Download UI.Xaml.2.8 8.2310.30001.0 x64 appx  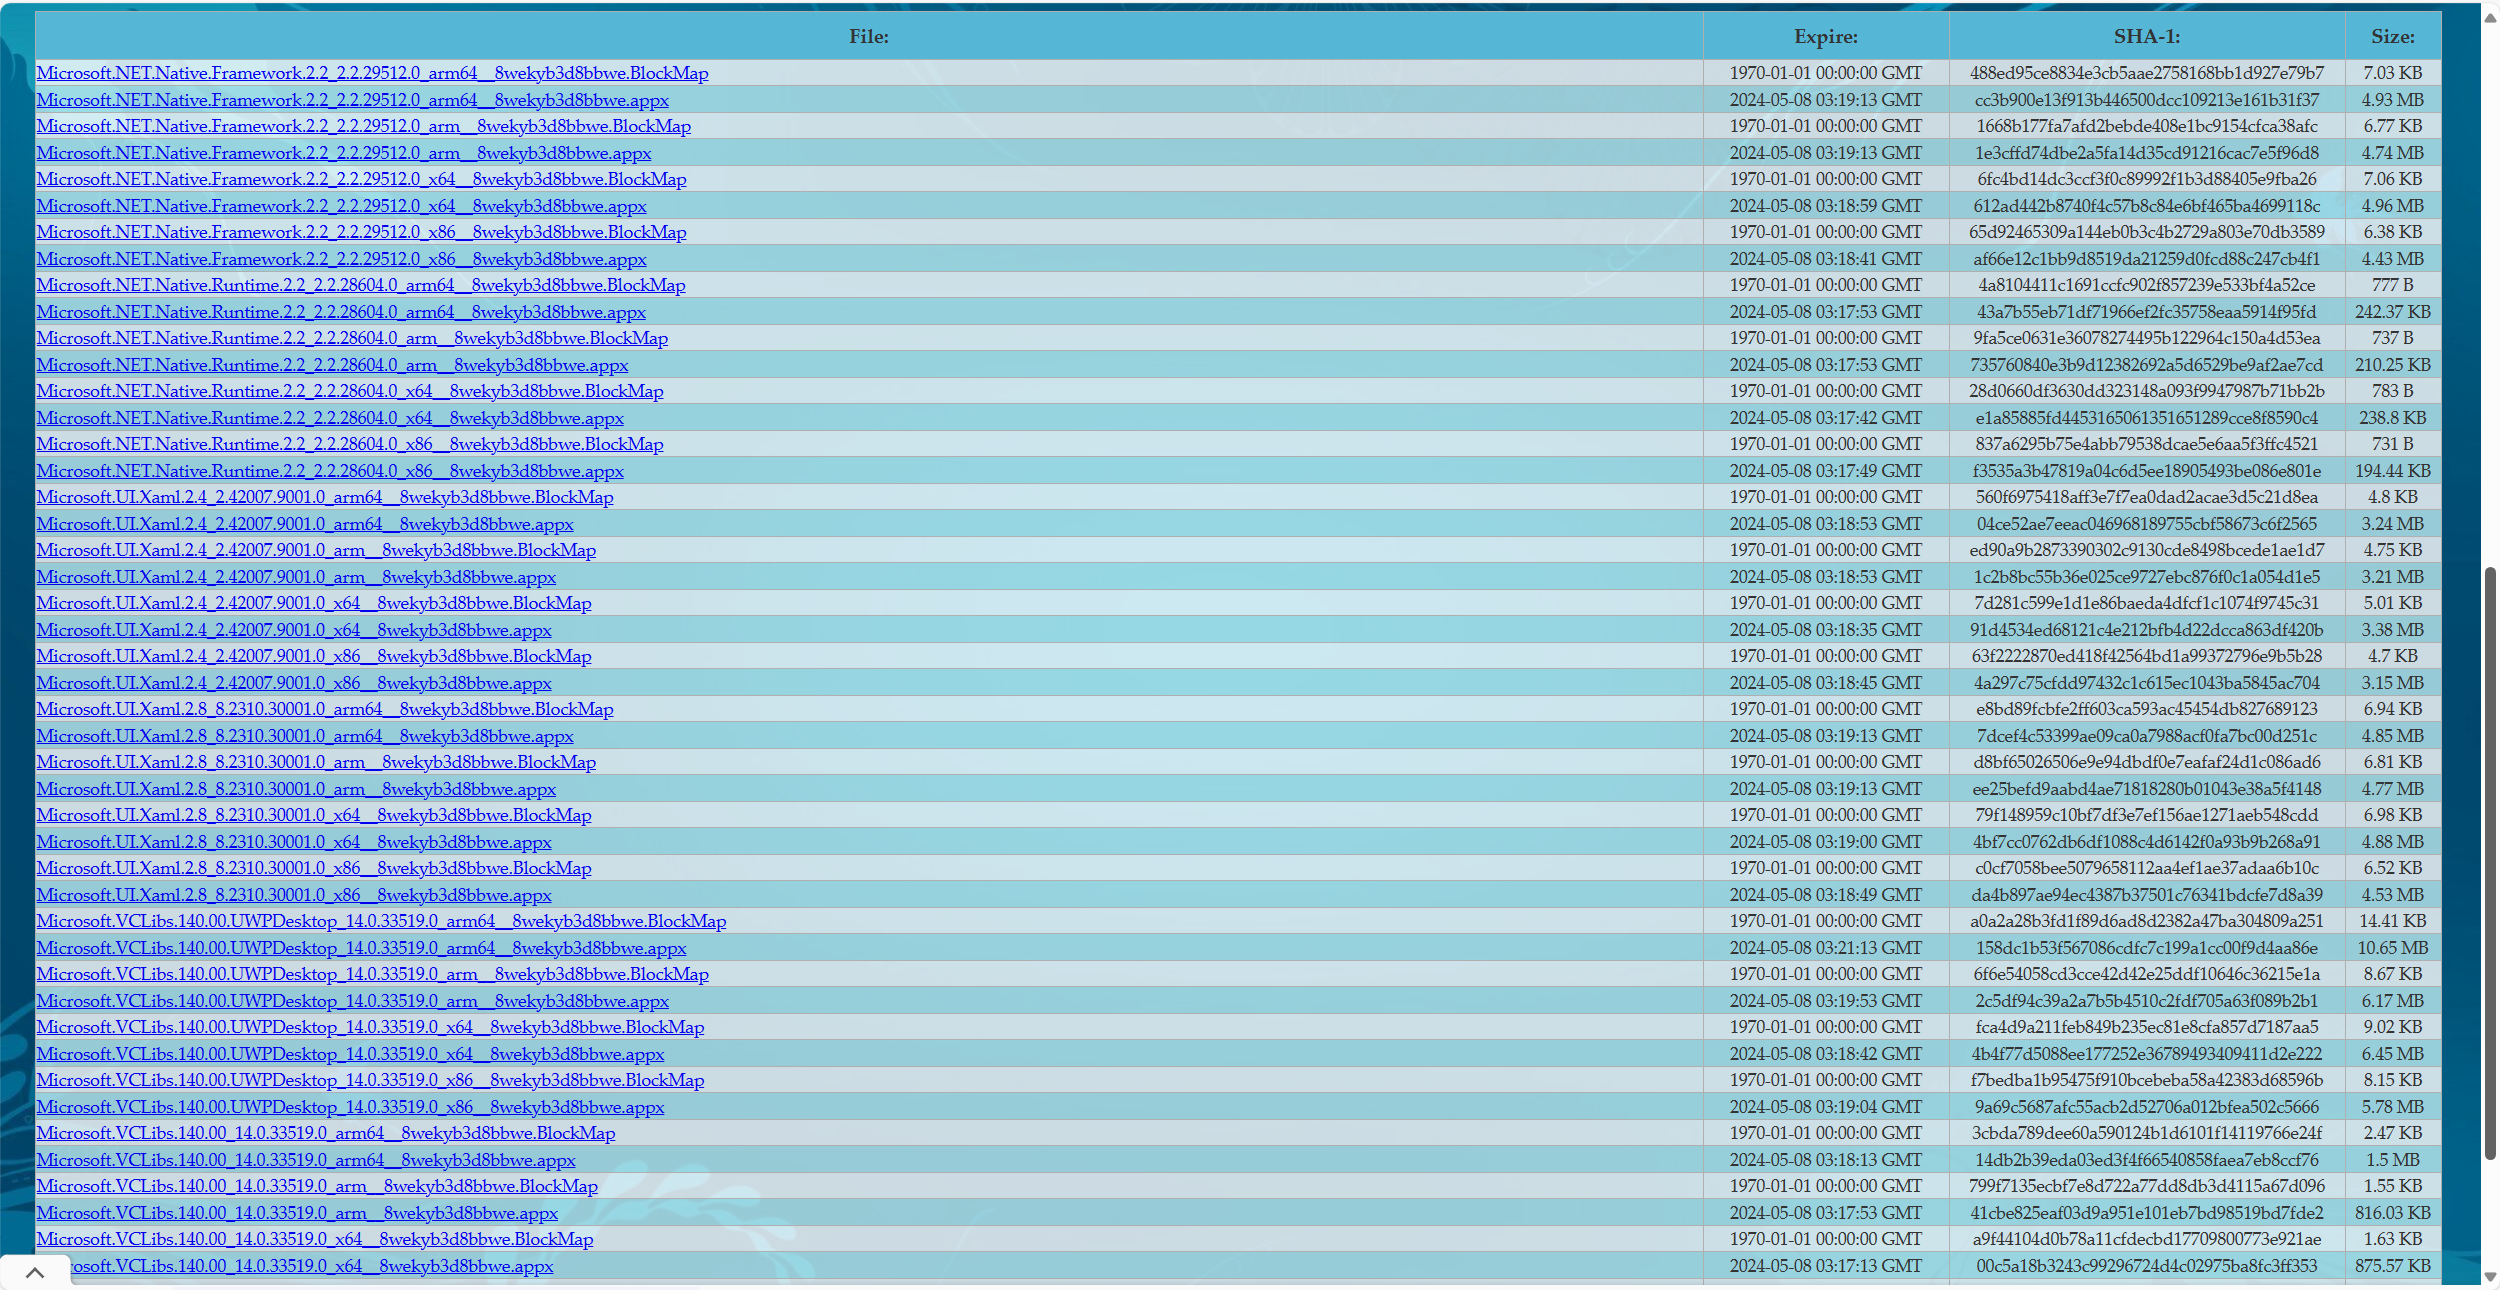tap(294, 842)
